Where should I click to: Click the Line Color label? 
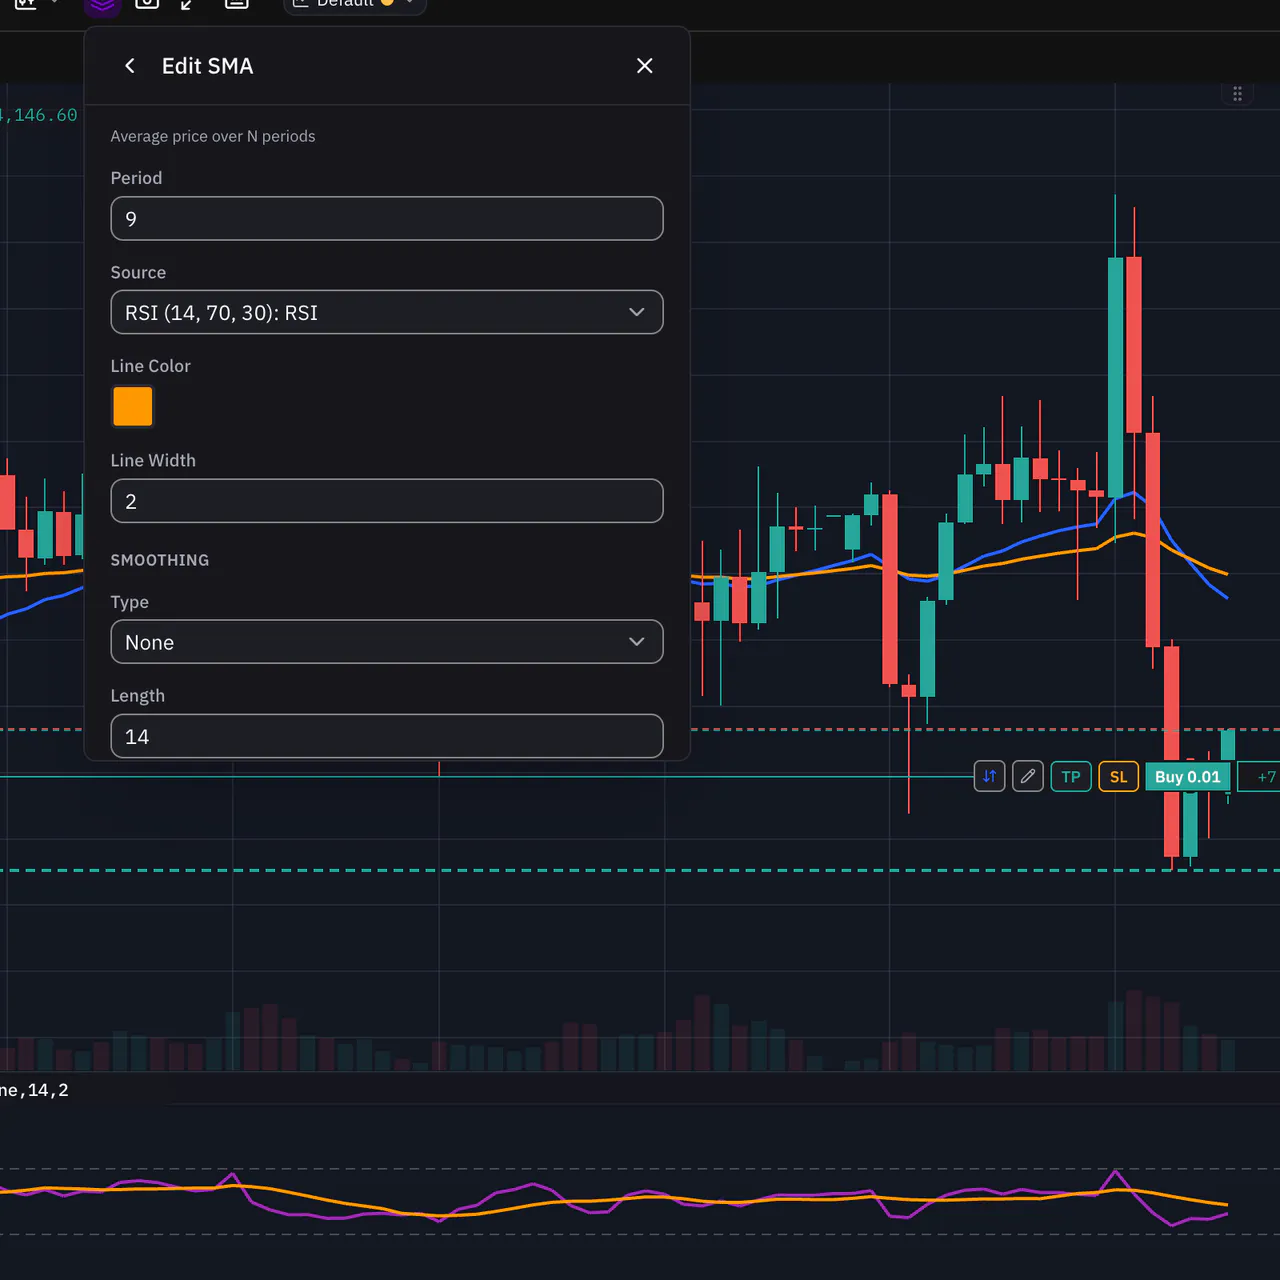pos(151,366)
